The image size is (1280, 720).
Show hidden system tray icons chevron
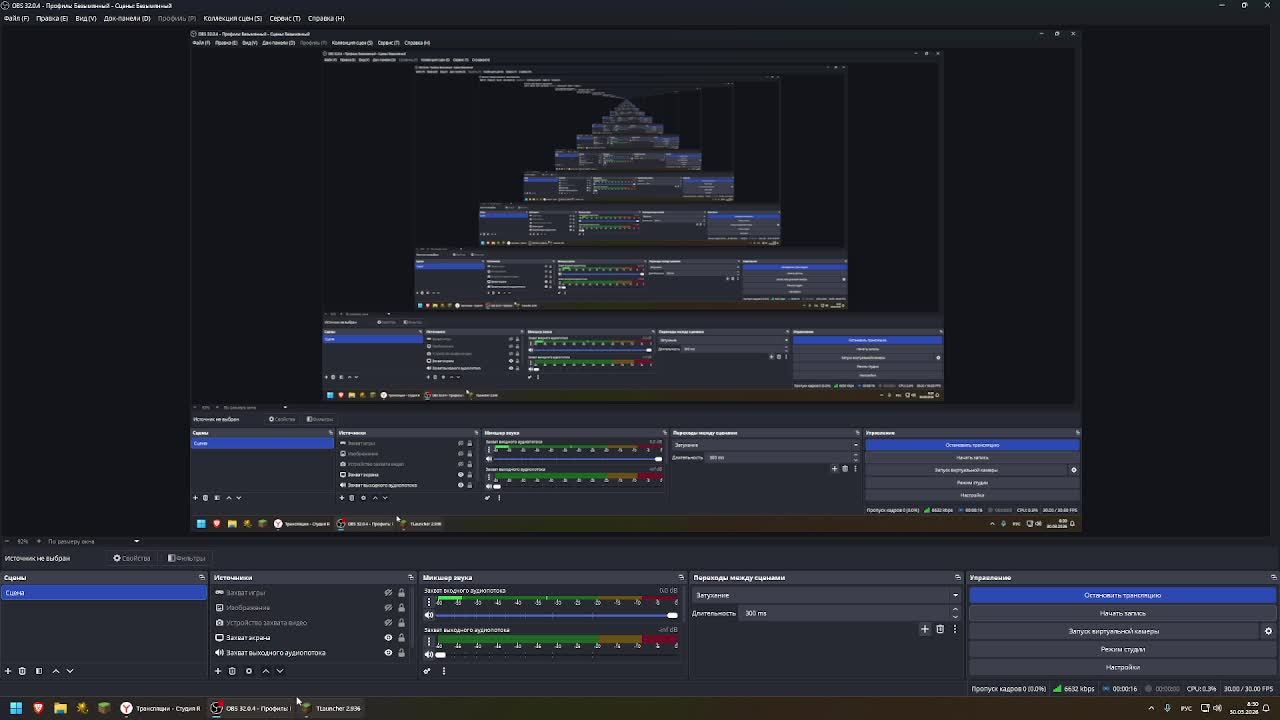pos(1151,708)
